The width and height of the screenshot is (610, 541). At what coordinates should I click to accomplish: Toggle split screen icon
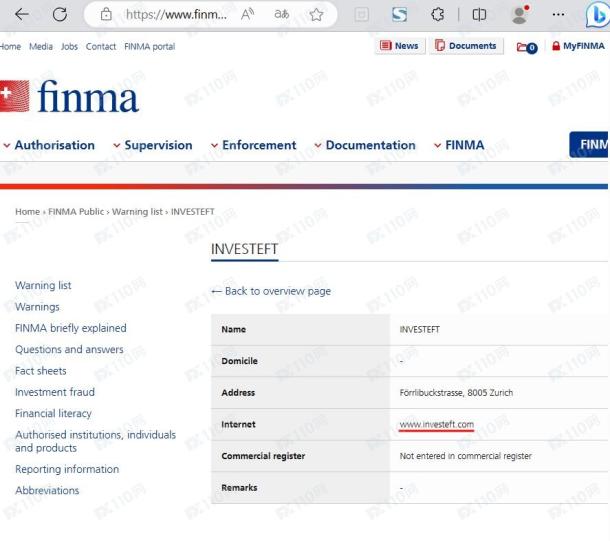[x=479, y=14]
